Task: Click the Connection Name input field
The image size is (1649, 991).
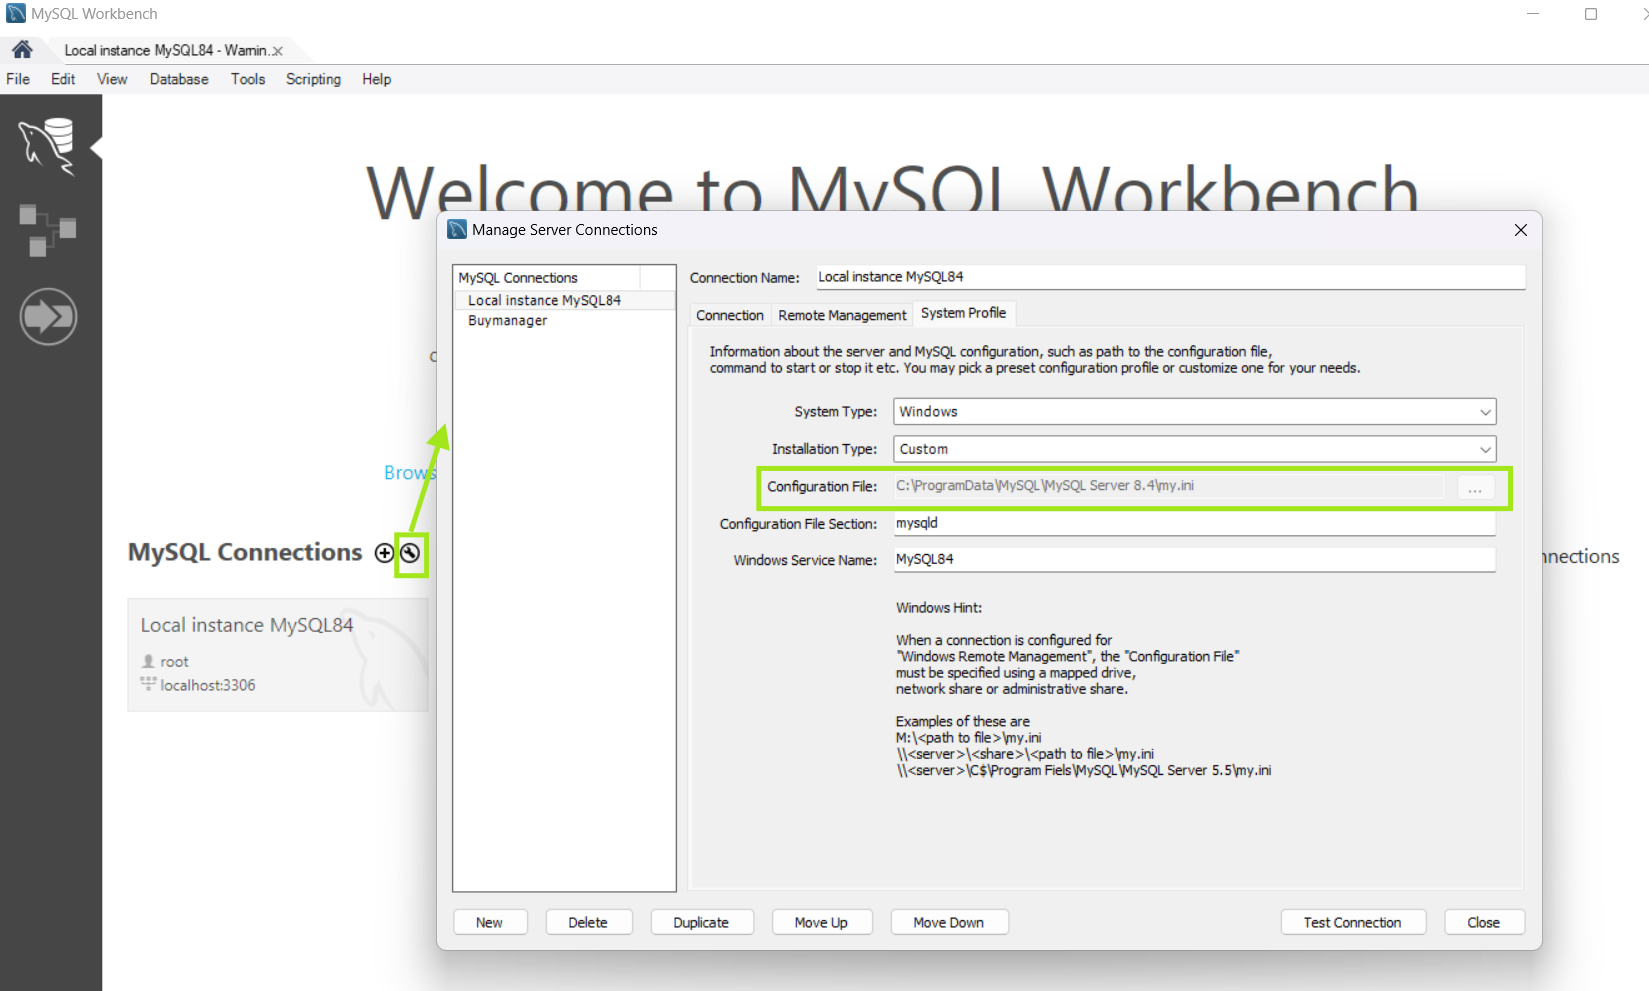Action: pyautogui.click(x=1170, y=277)
